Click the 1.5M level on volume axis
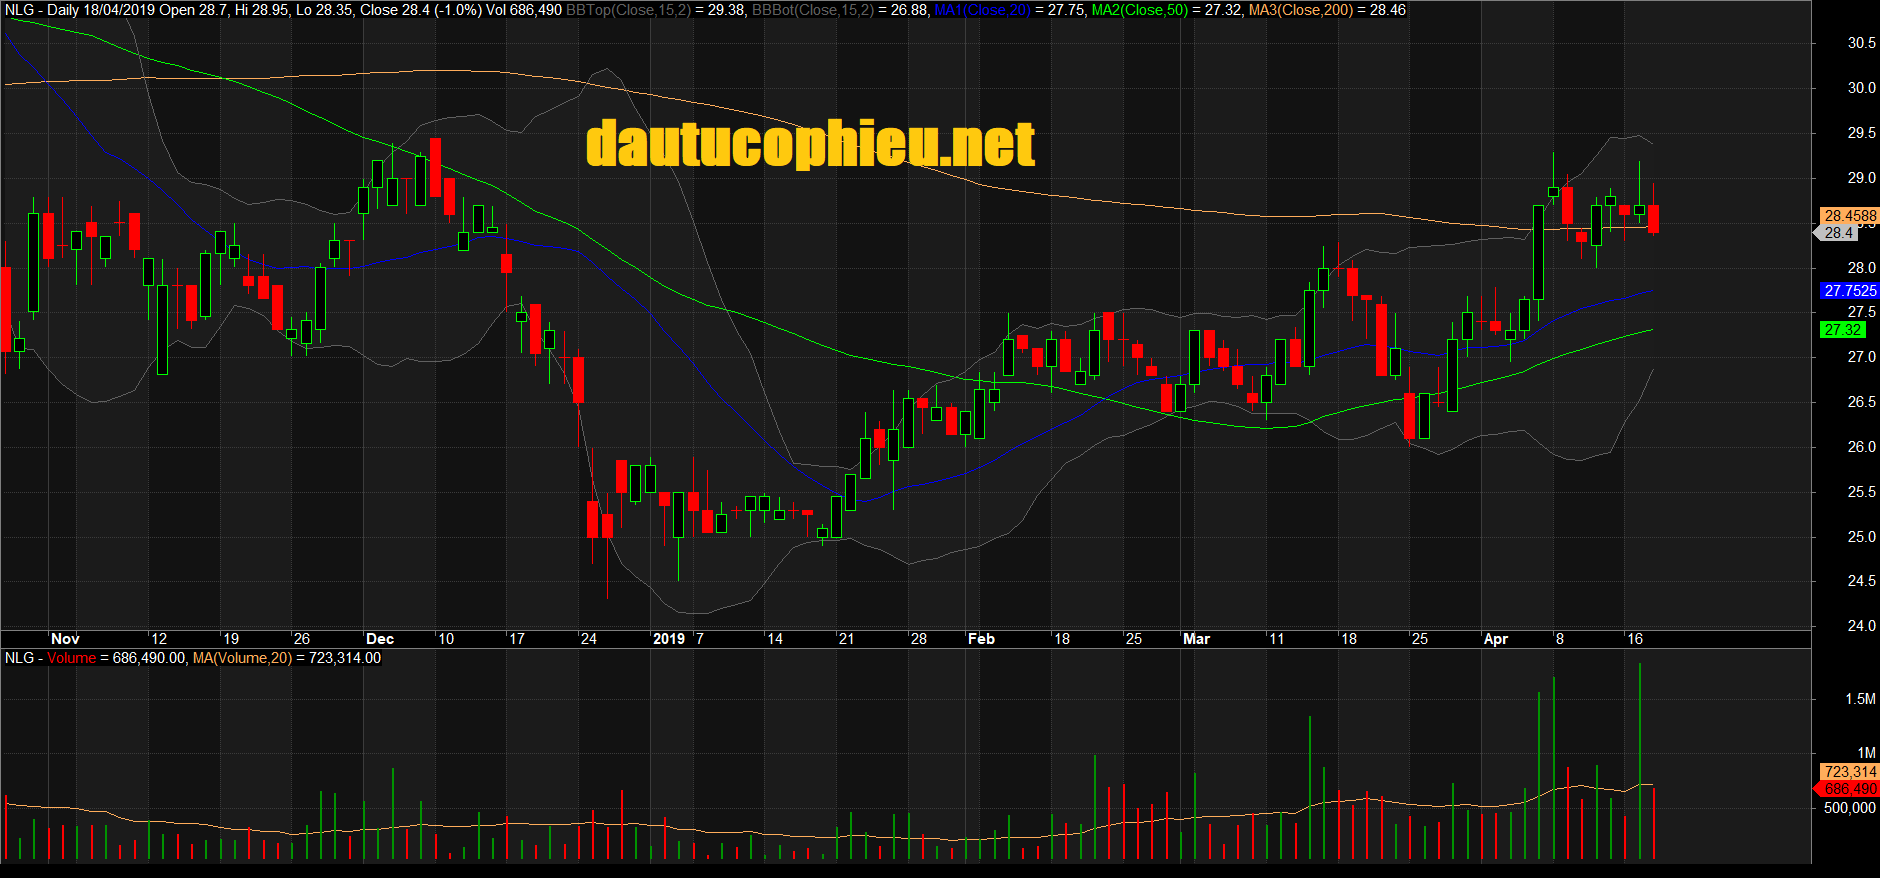Image resolution: width=1880 pixels, height=878 pixels. pos(1860,699)
